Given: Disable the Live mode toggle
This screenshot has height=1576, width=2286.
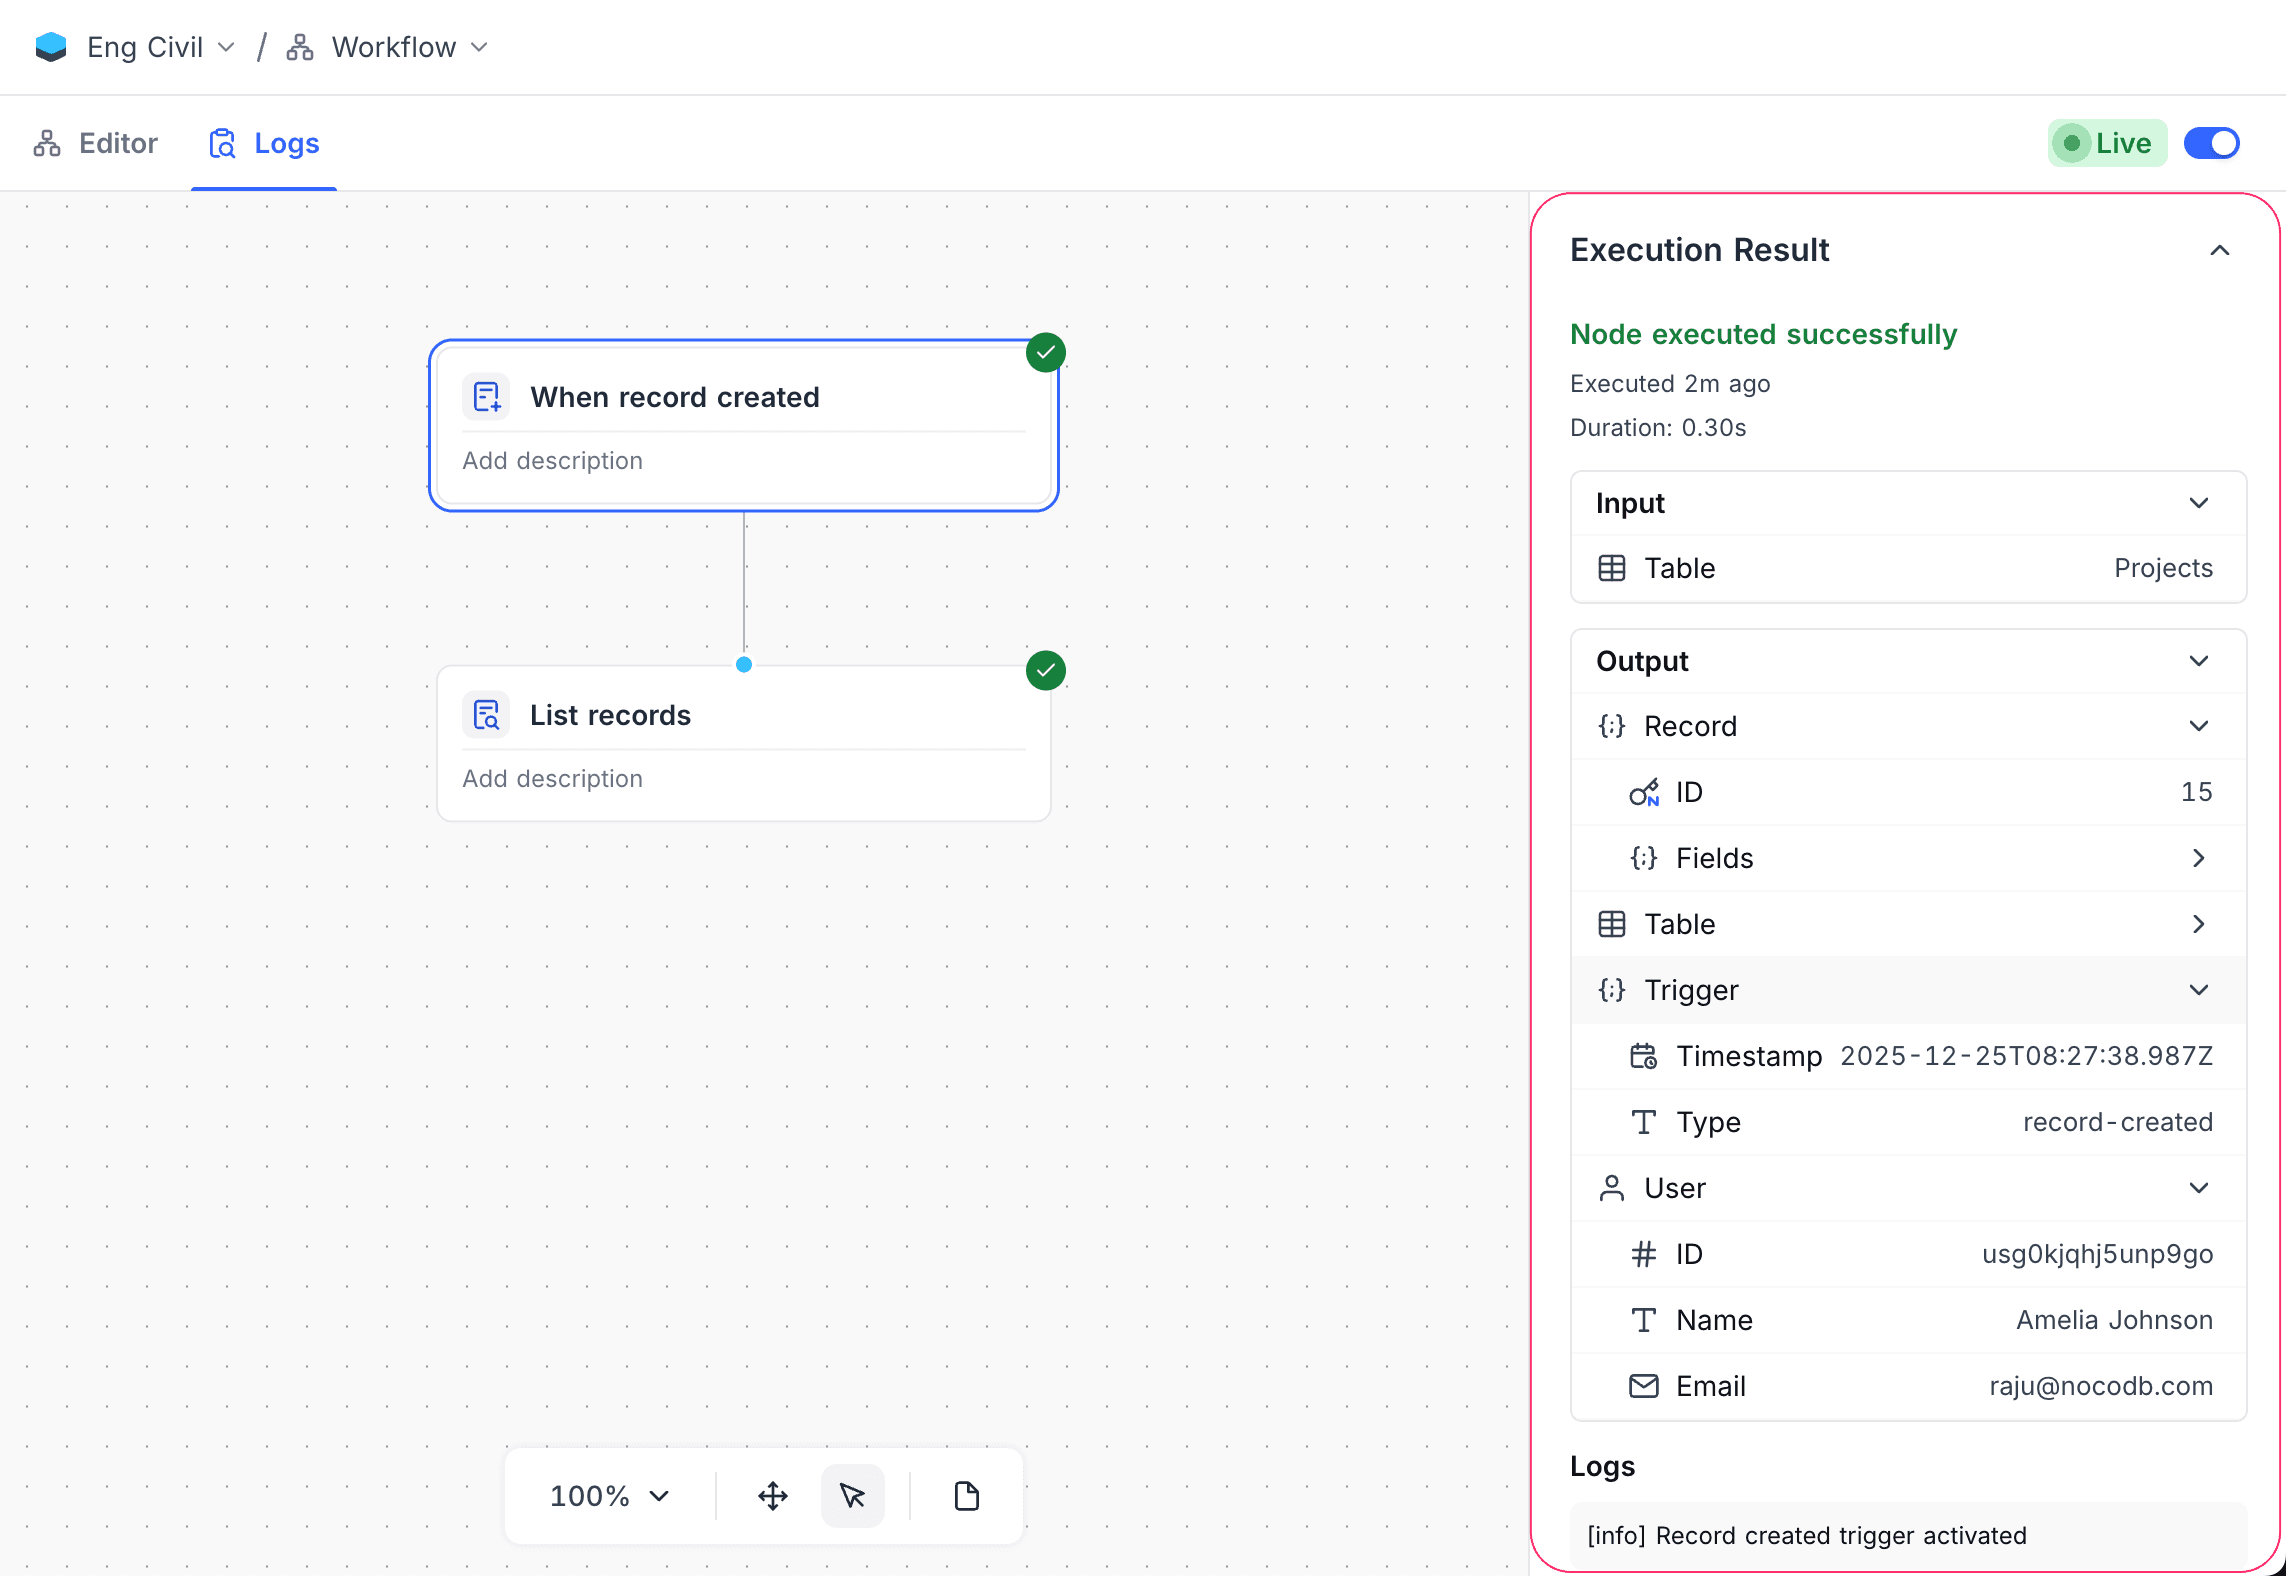Looking at the screenshot, I should tap(2211, 143).
